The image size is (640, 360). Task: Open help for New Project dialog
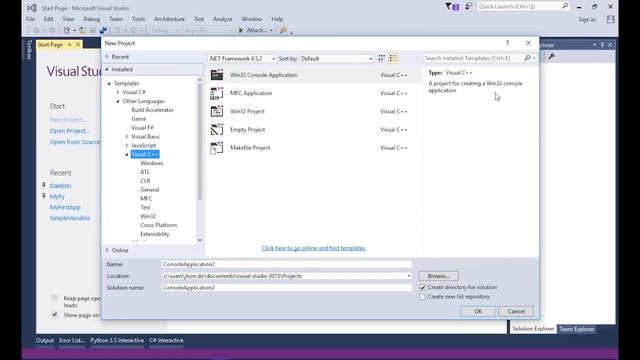(507, 43)
